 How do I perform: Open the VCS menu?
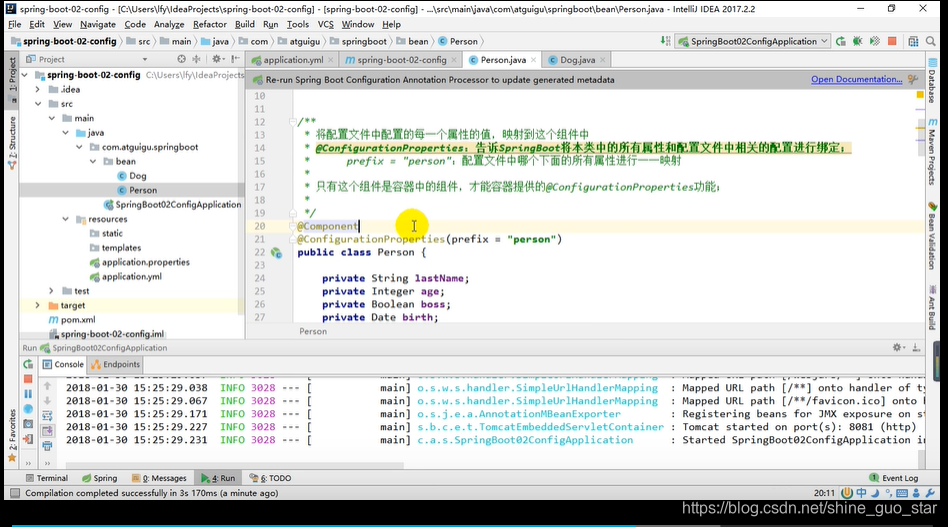pos(325,24)
